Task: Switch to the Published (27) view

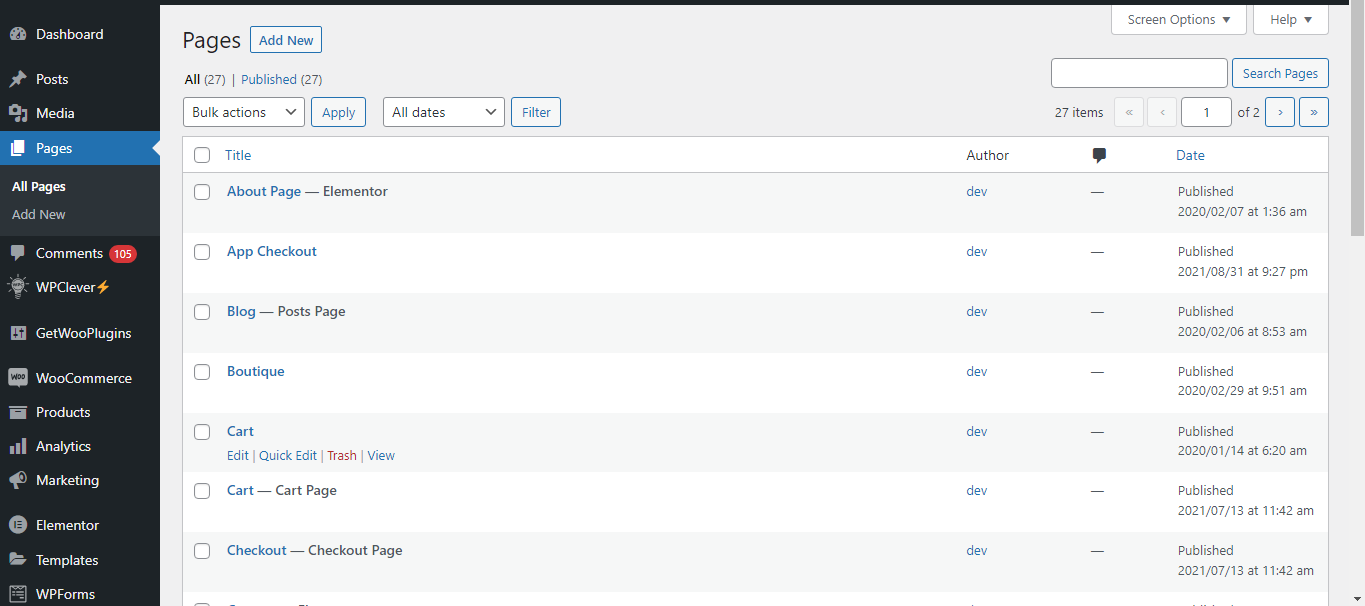Action: coord(281,79)
